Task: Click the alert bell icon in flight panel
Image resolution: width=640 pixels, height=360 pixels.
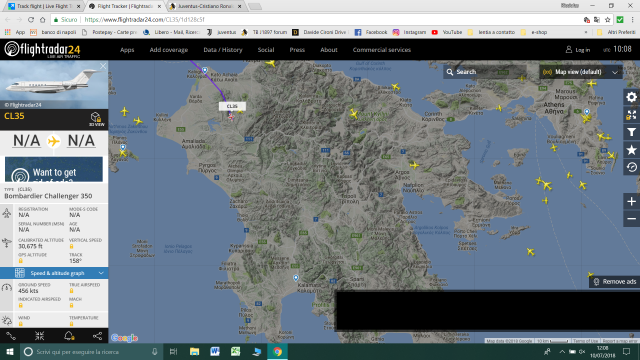Action: tap(69, 336)
